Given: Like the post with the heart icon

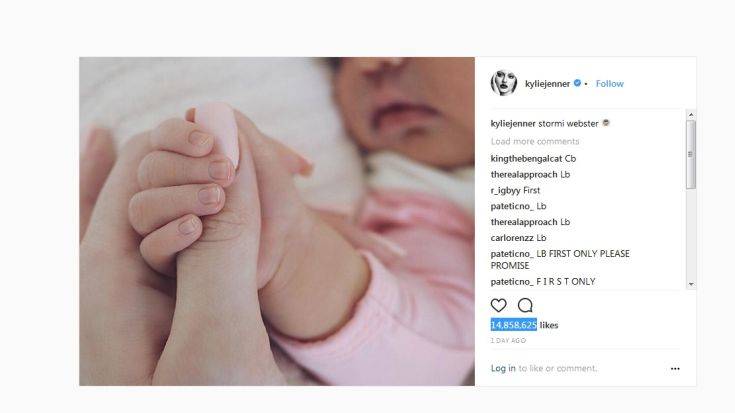Looking at the screenshot, I should [498, 306].
